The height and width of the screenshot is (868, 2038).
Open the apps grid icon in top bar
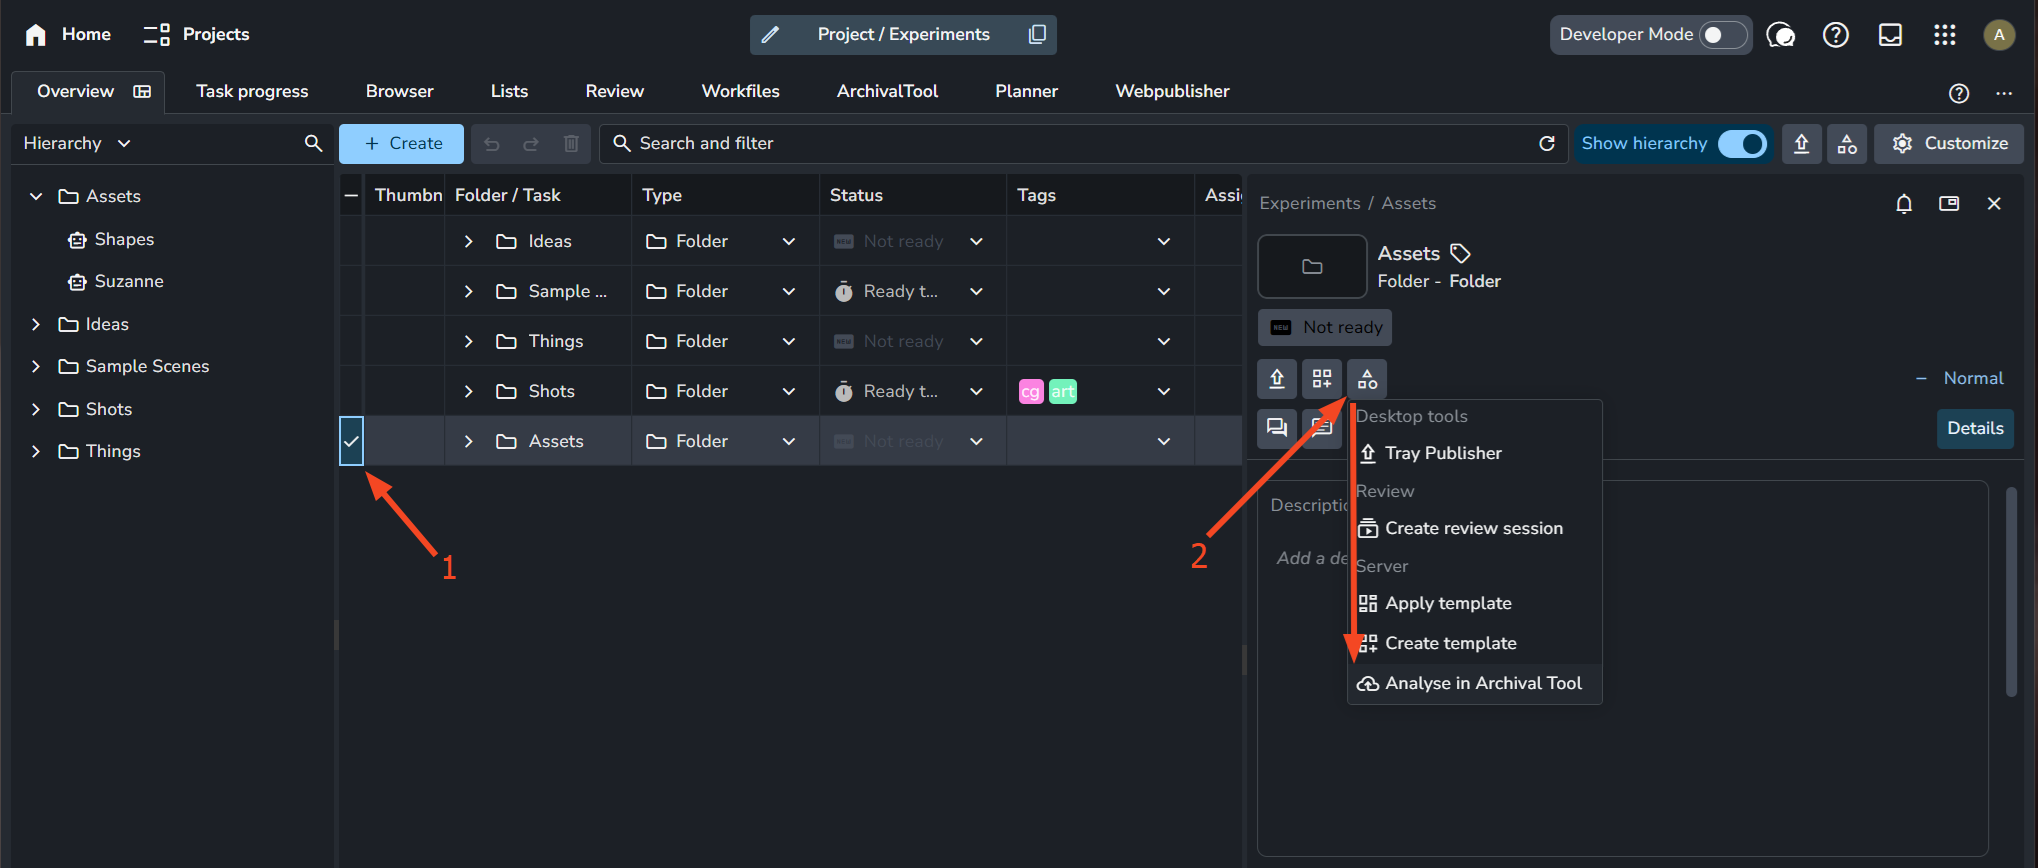click(x=1944, y=35)
